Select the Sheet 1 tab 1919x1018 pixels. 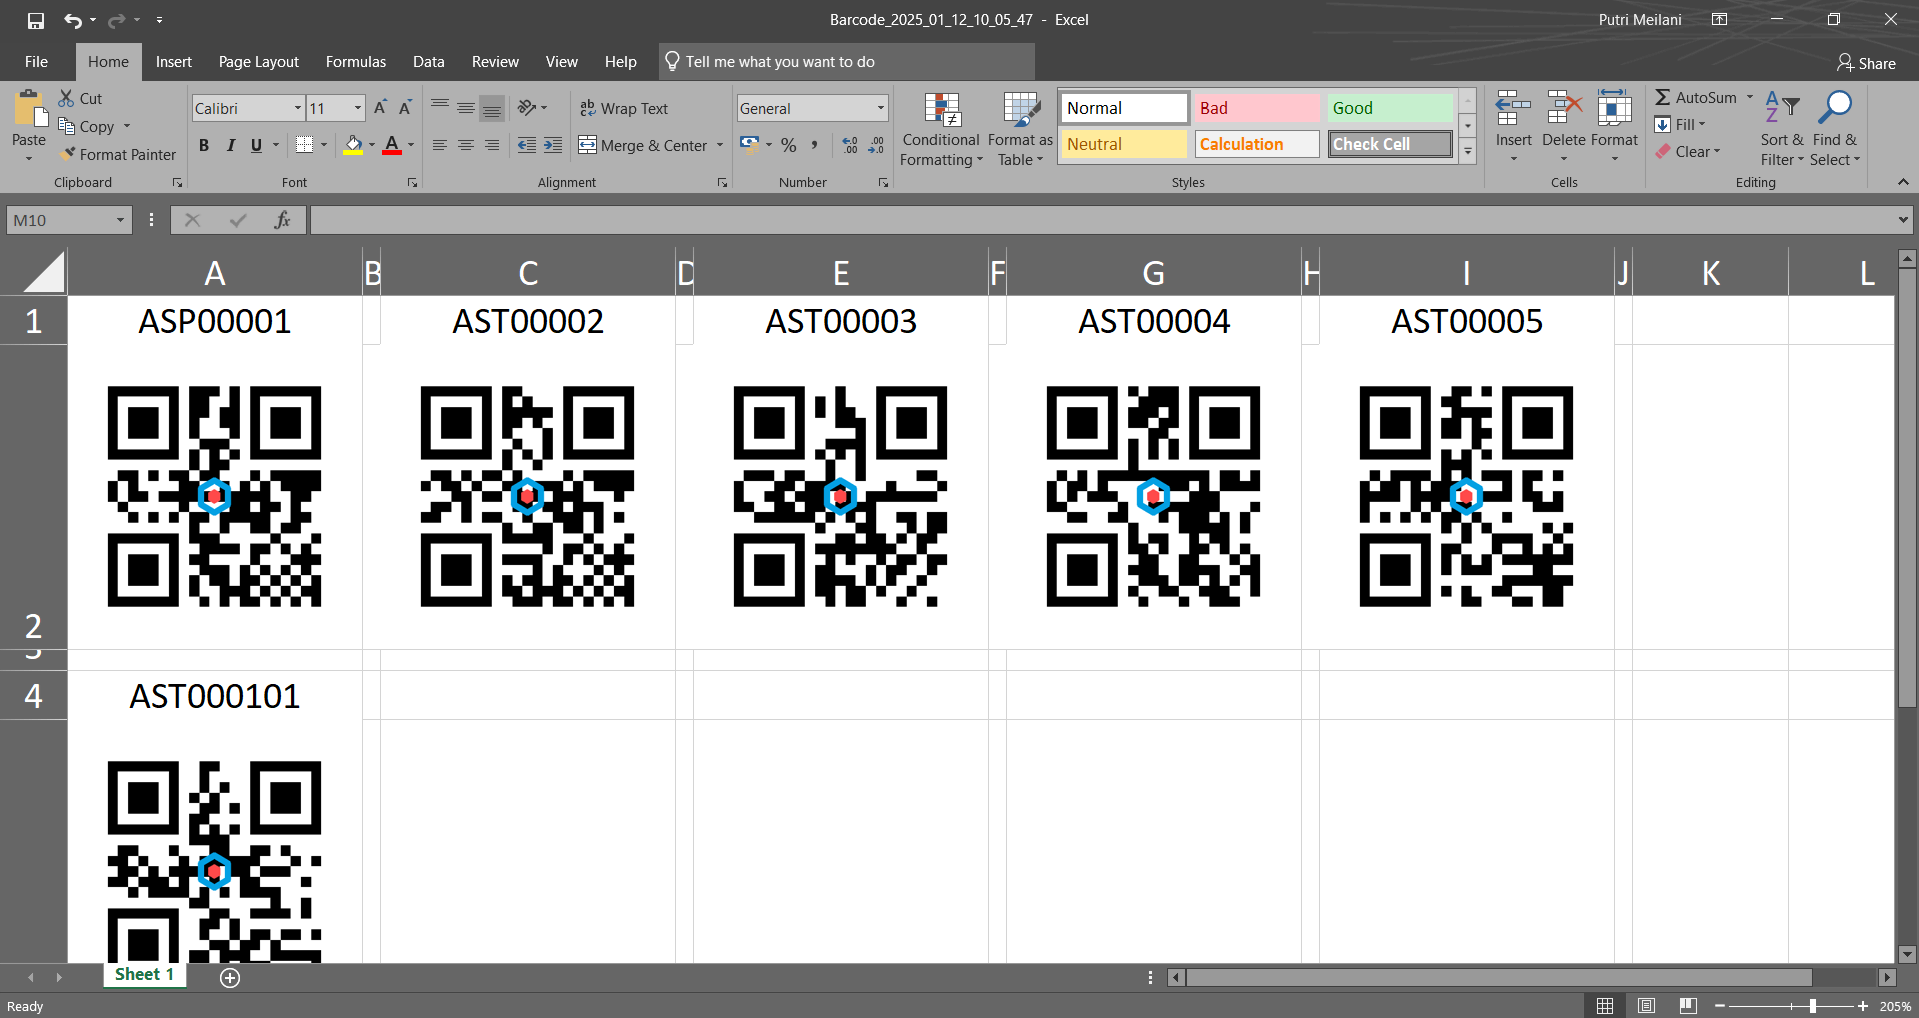point(145,975)
